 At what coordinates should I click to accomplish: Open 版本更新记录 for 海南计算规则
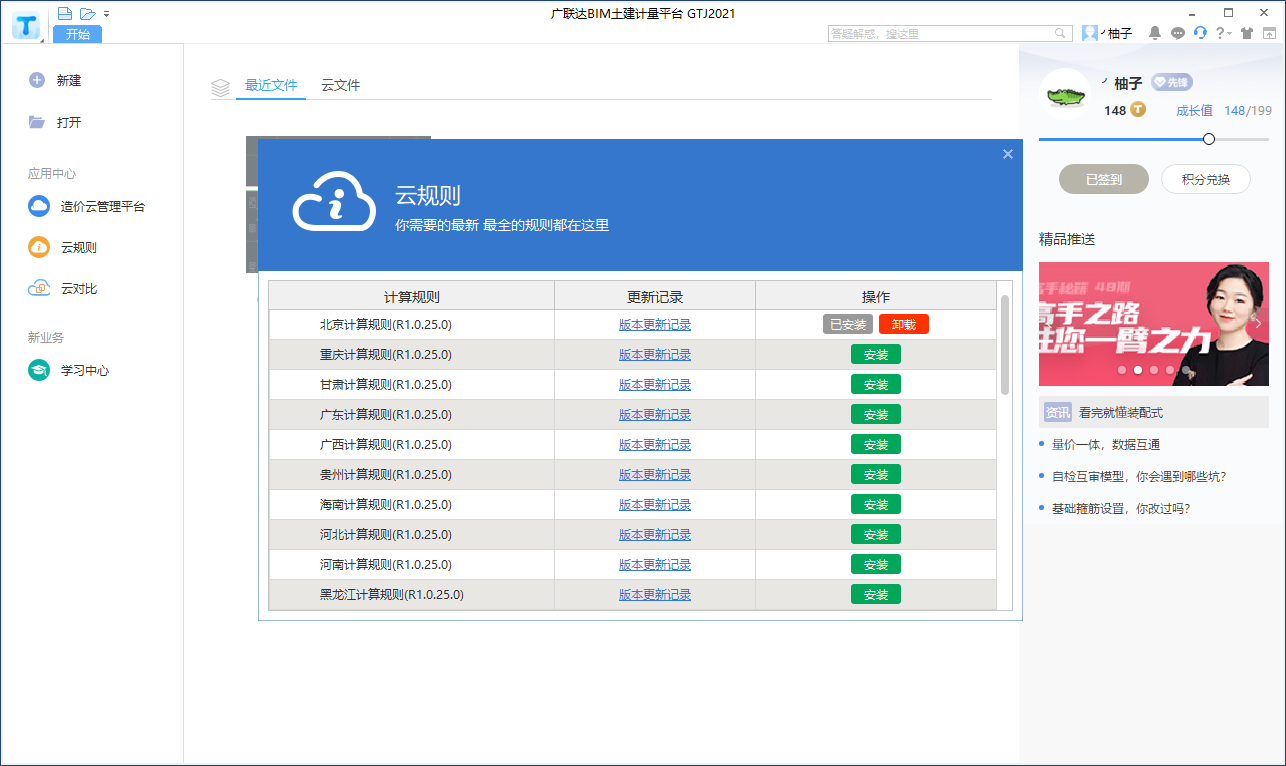tap(655, 504)
